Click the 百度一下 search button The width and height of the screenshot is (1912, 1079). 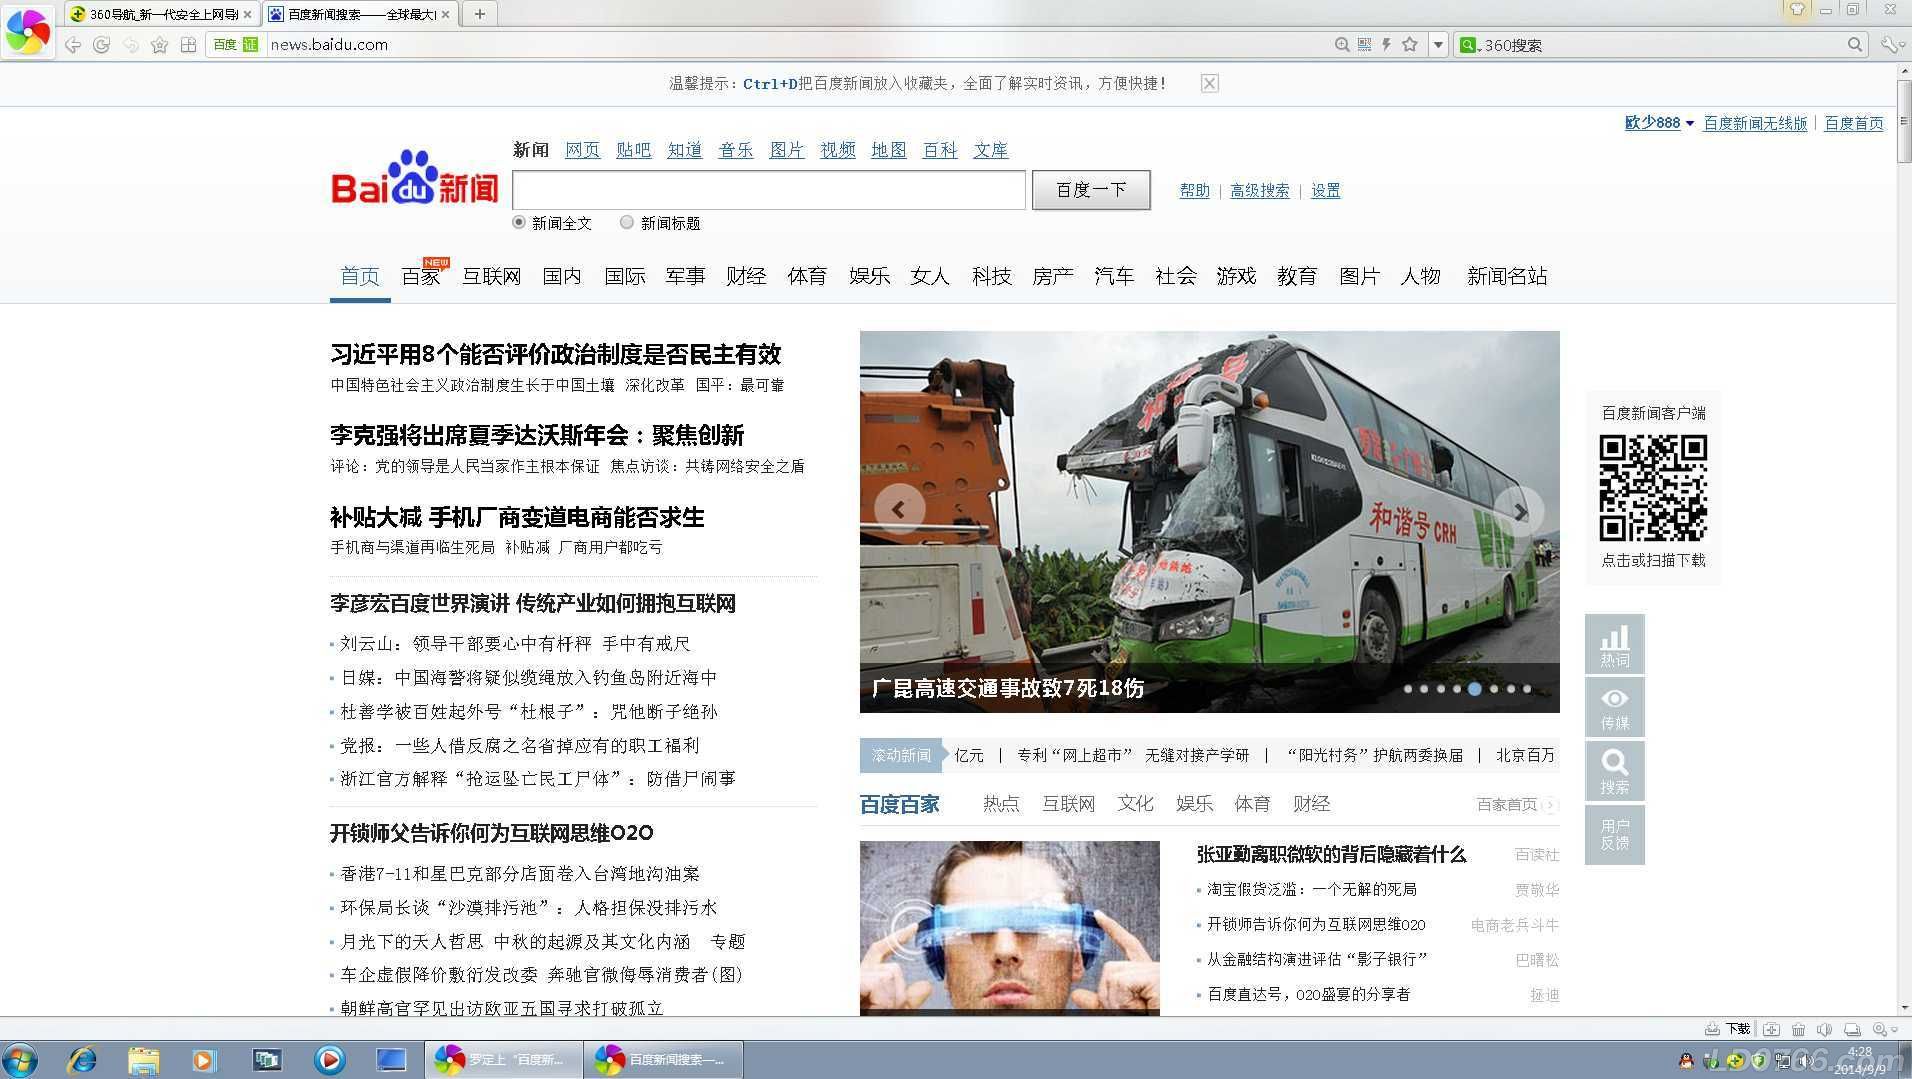(1091, 190)
